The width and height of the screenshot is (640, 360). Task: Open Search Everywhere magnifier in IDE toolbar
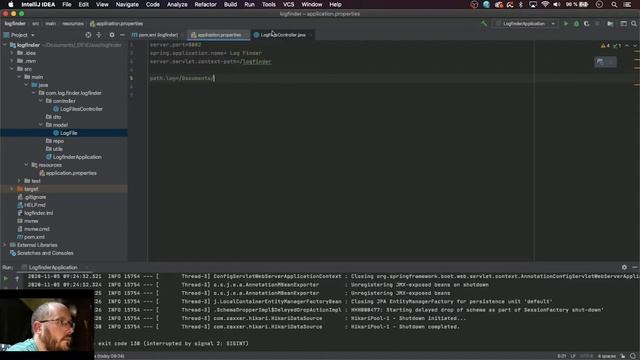(x=634, y=24)
